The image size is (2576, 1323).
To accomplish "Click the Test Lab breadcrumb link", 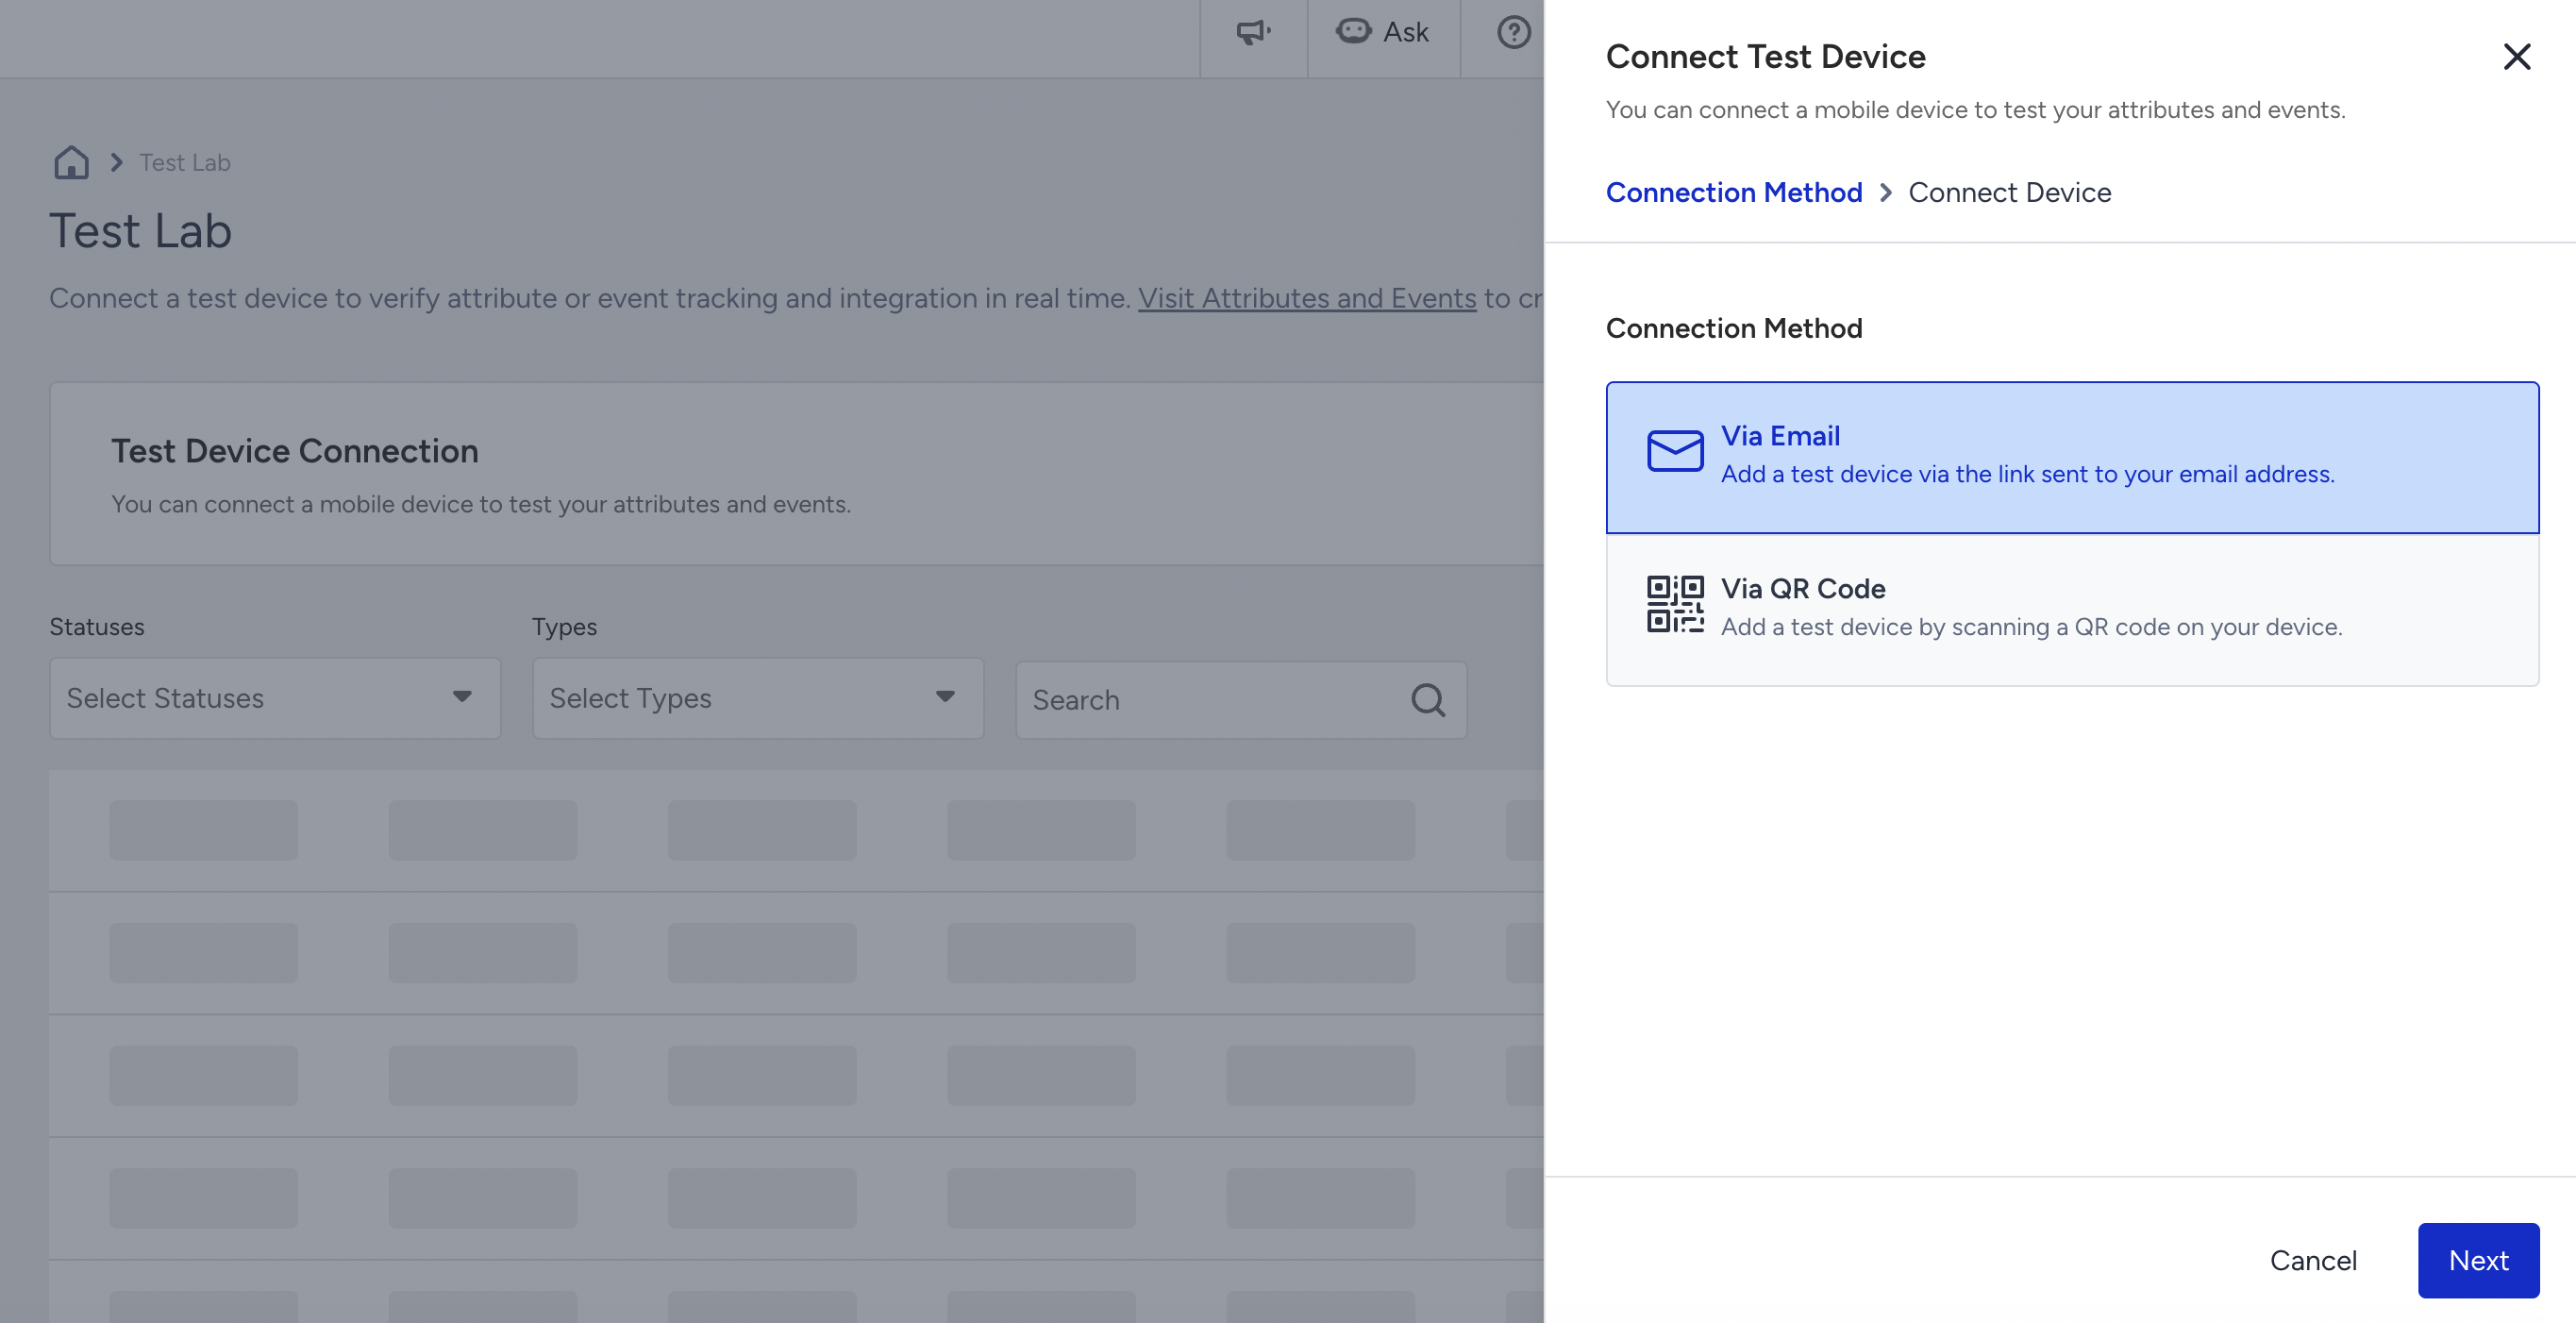I will 185,162.
